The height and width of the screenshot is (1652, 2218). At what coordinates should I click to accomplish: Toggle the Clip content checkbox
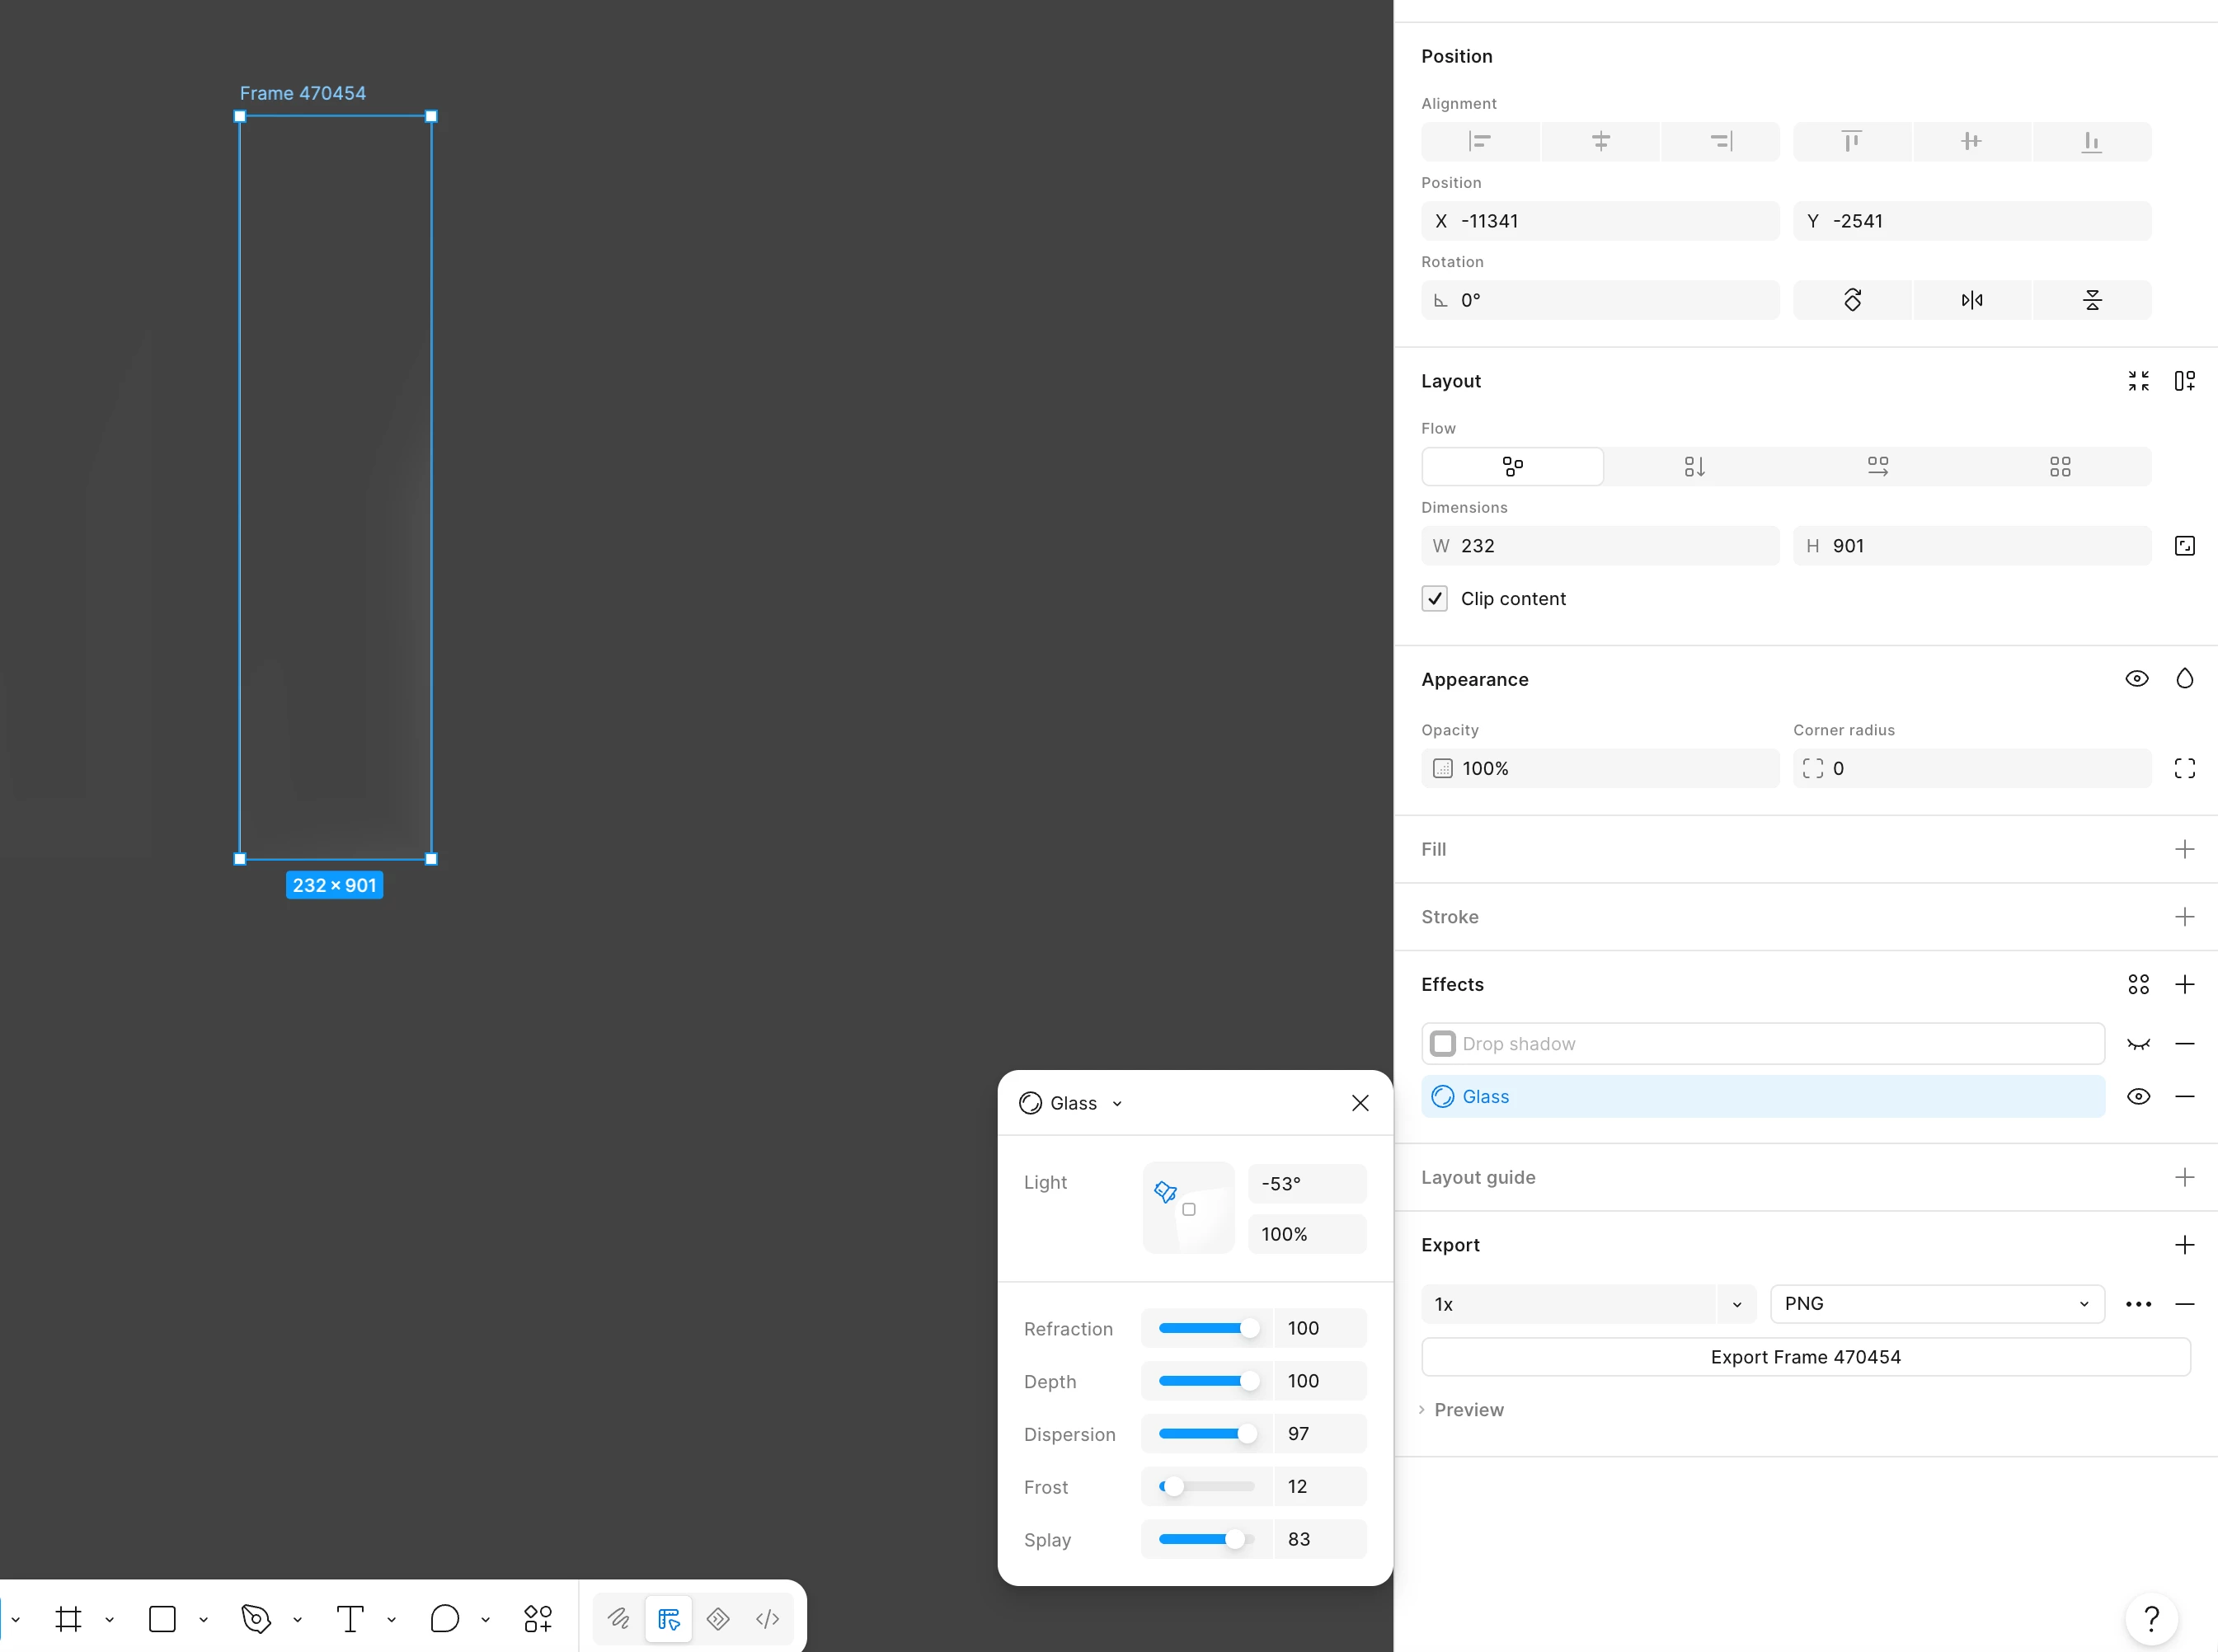click(x=1434, y=599)
